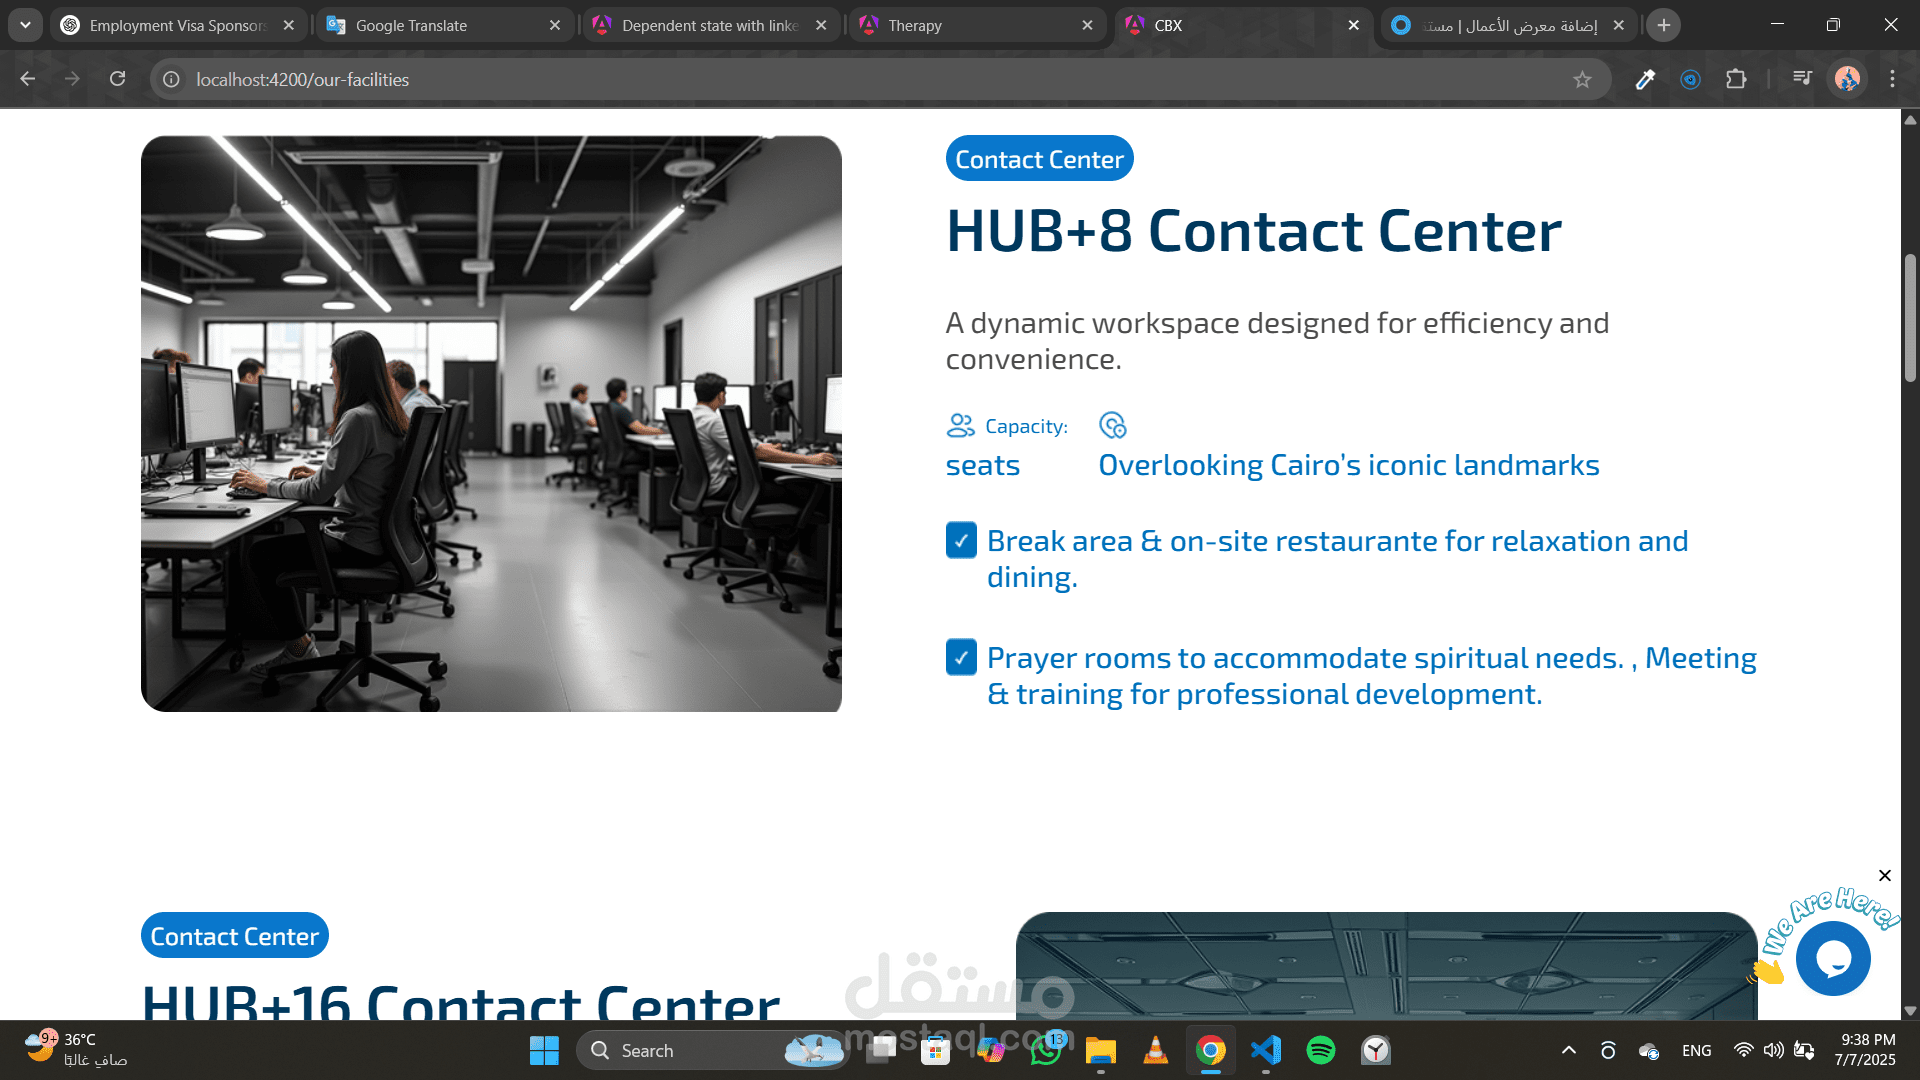
Task: Click the Contact Center badge above HUB+8
Action: click(1040, 159)
